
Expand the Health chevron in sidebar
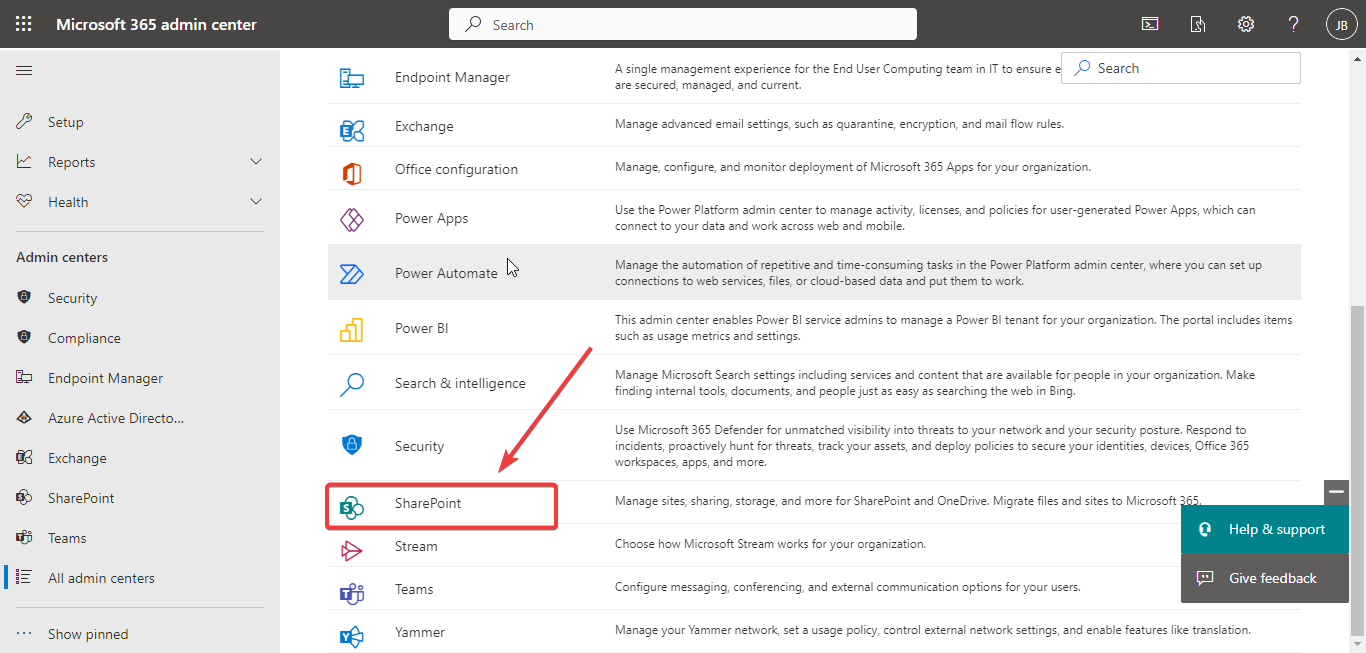256,201
